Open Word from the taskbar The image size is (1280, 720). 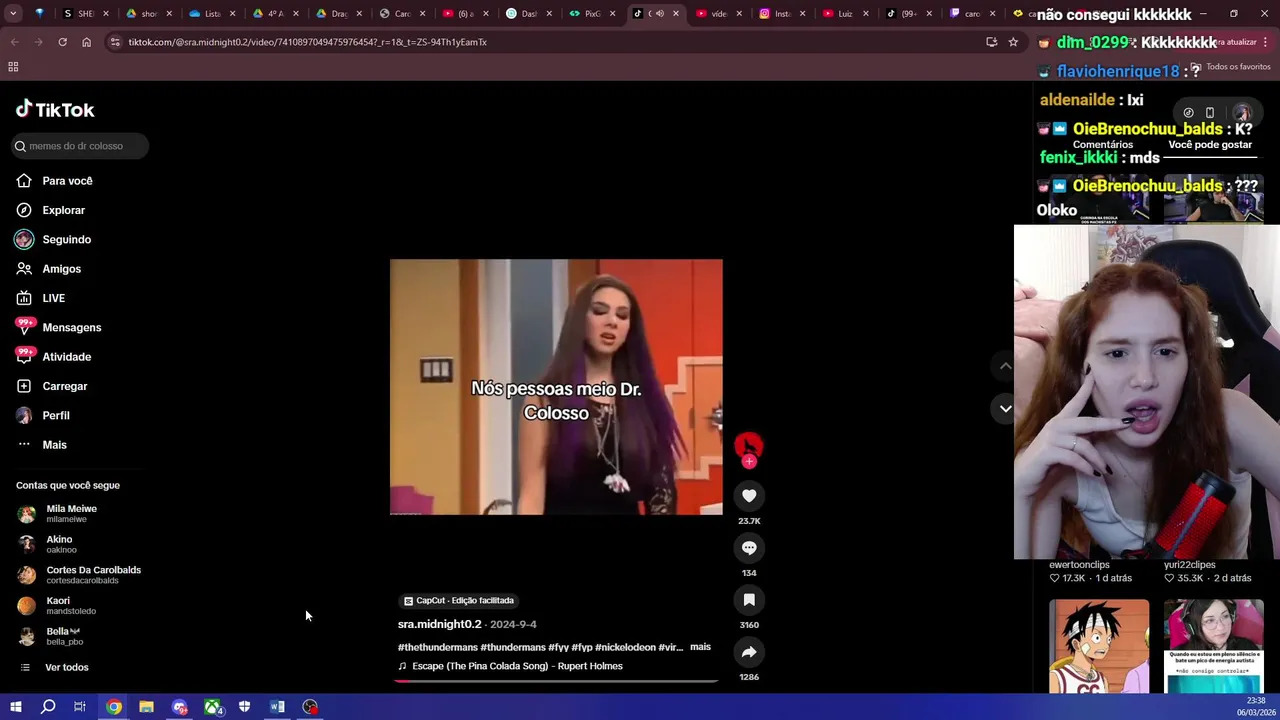[x=277, y=707]
